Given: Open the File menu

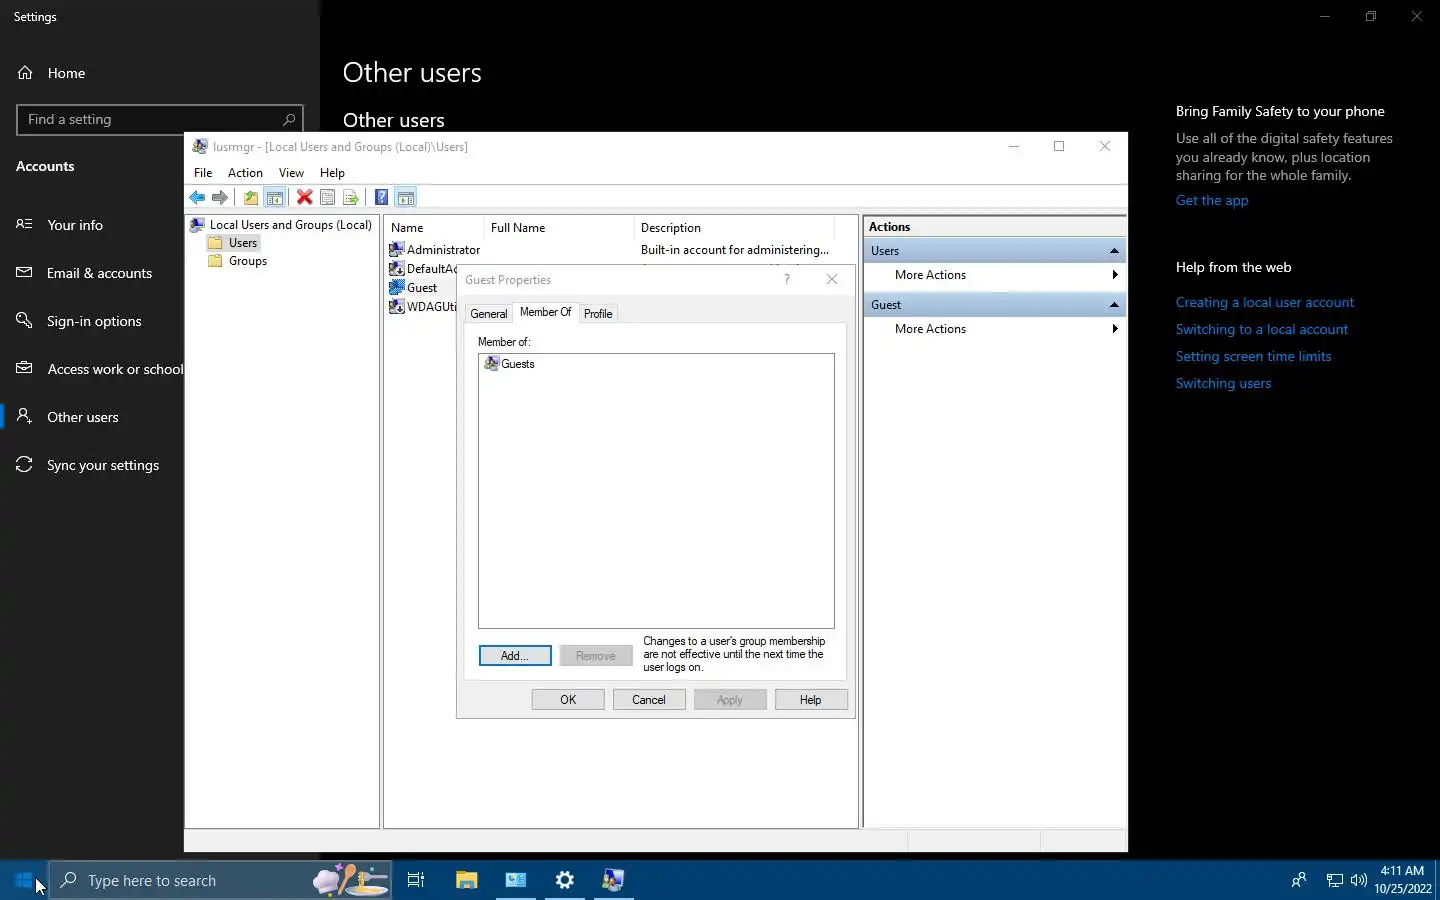Looking at the screenshot, I should [203, 173].
